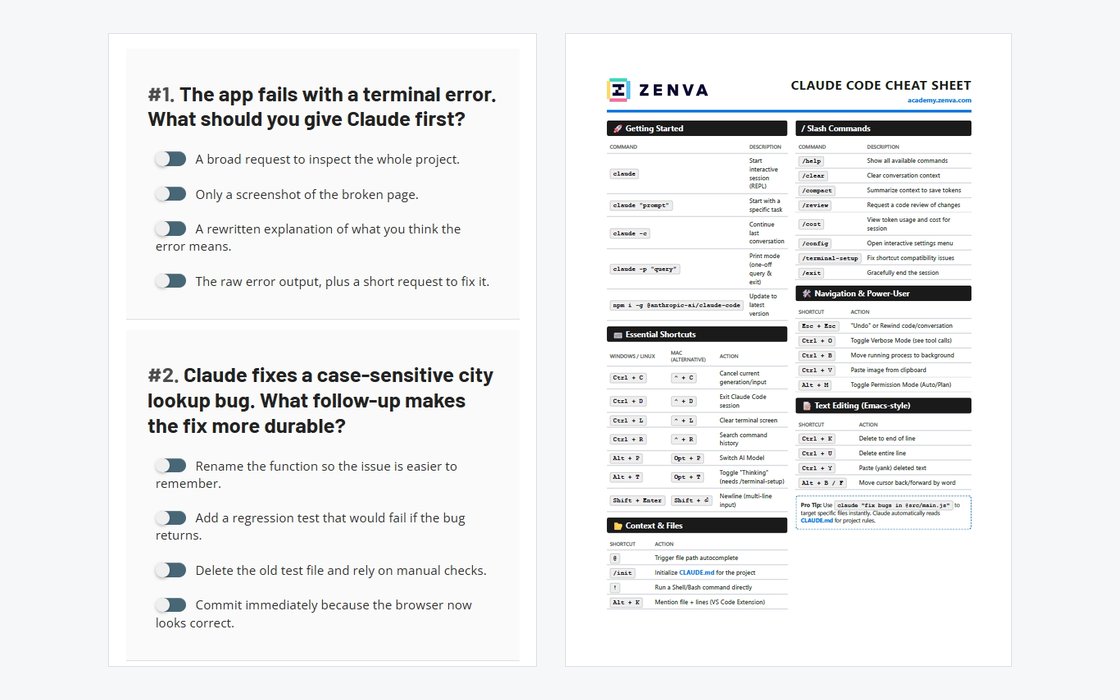Toggle 'A broad request to inspect the whole project'

tap(171, 159)
